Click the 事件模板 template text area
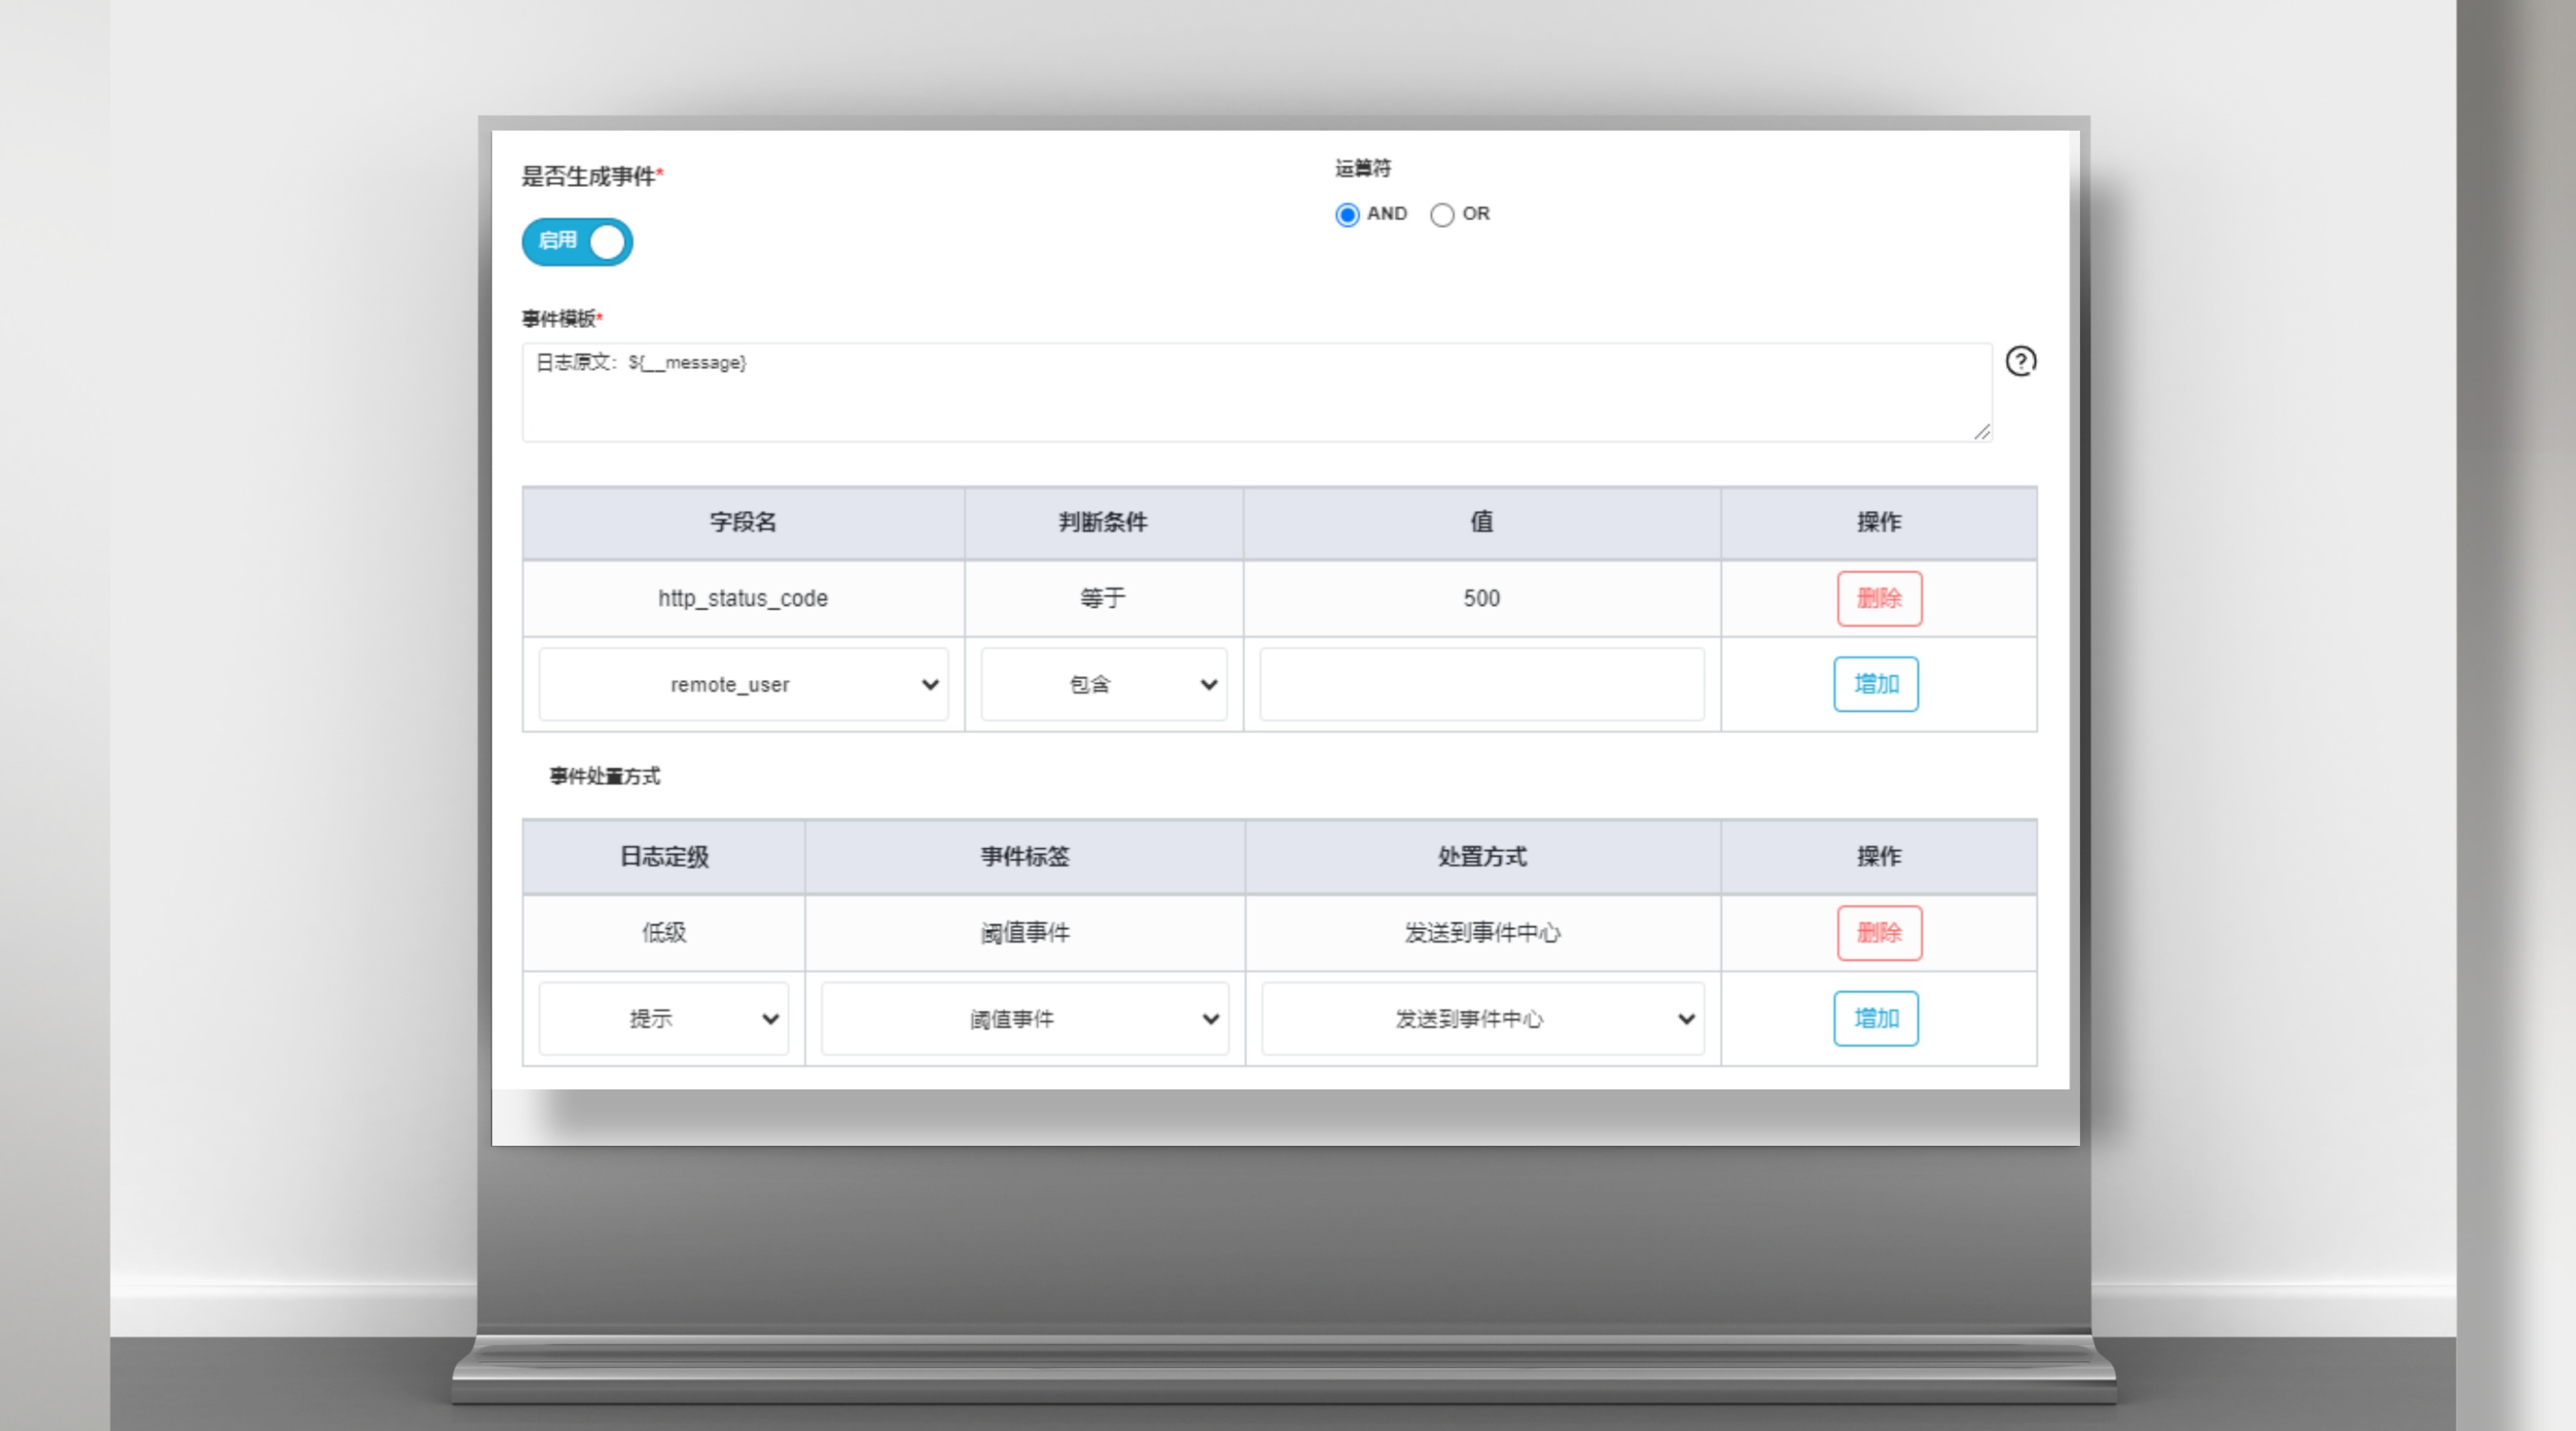This screenshot has height=1431, width=2576. (x=1256, y=393)
